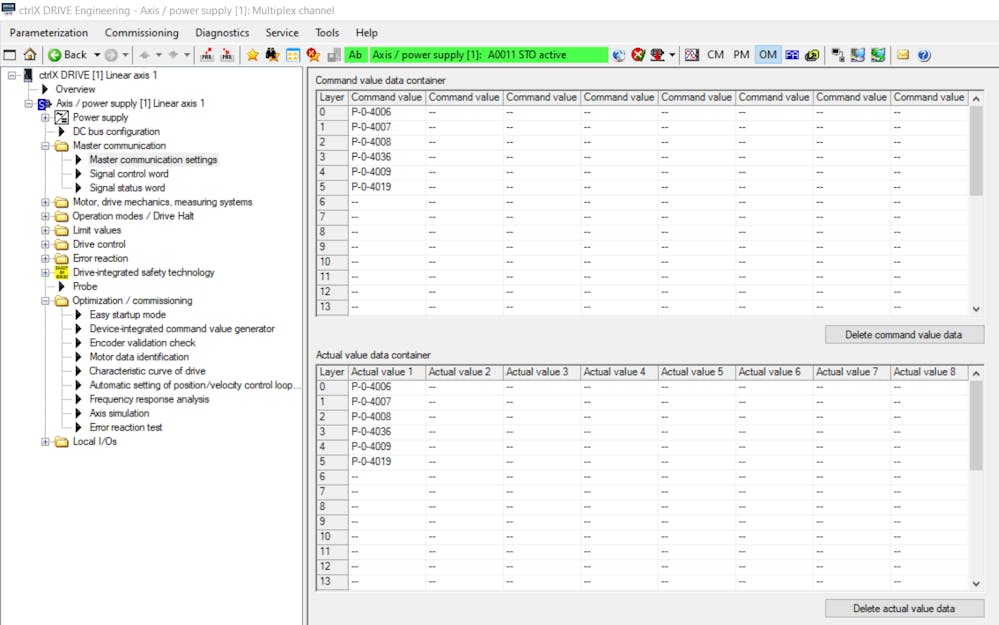Image resolution: width=999 pixels, height=625 pixels.
Task: Expand the Local I/Os tree node
Action: [x=45, y=442]
